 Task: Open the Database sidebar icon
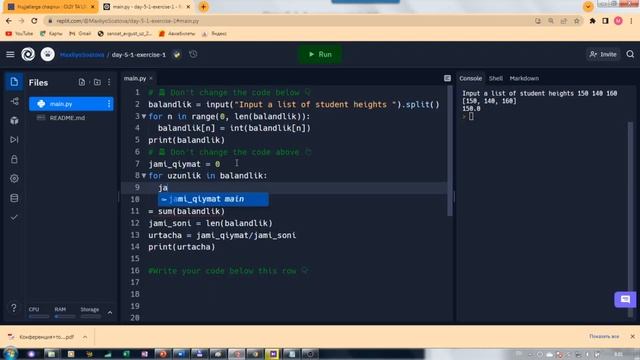[x=14, y=198]
